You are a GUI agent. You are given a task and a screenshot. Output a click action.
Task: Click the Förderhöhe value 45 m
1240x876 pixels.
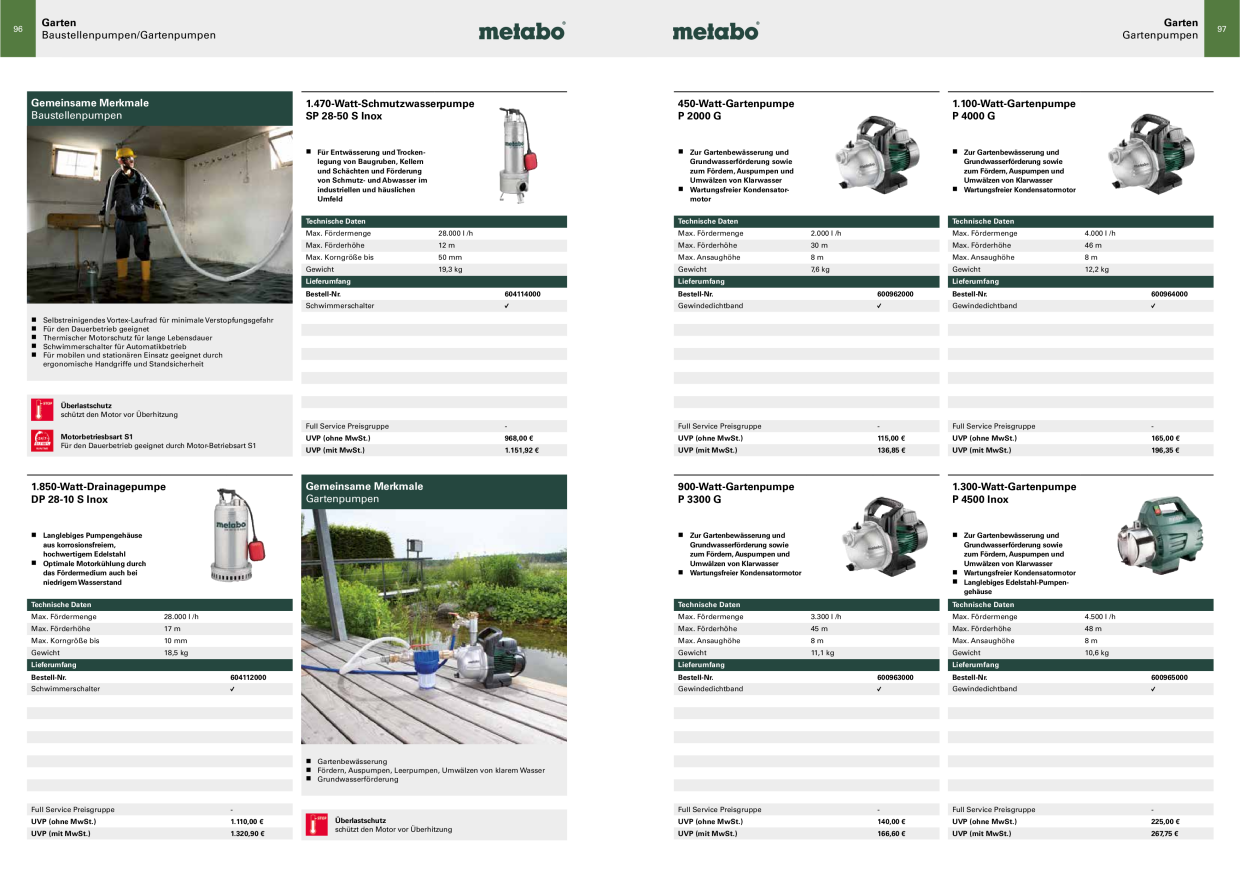point(819,628)
